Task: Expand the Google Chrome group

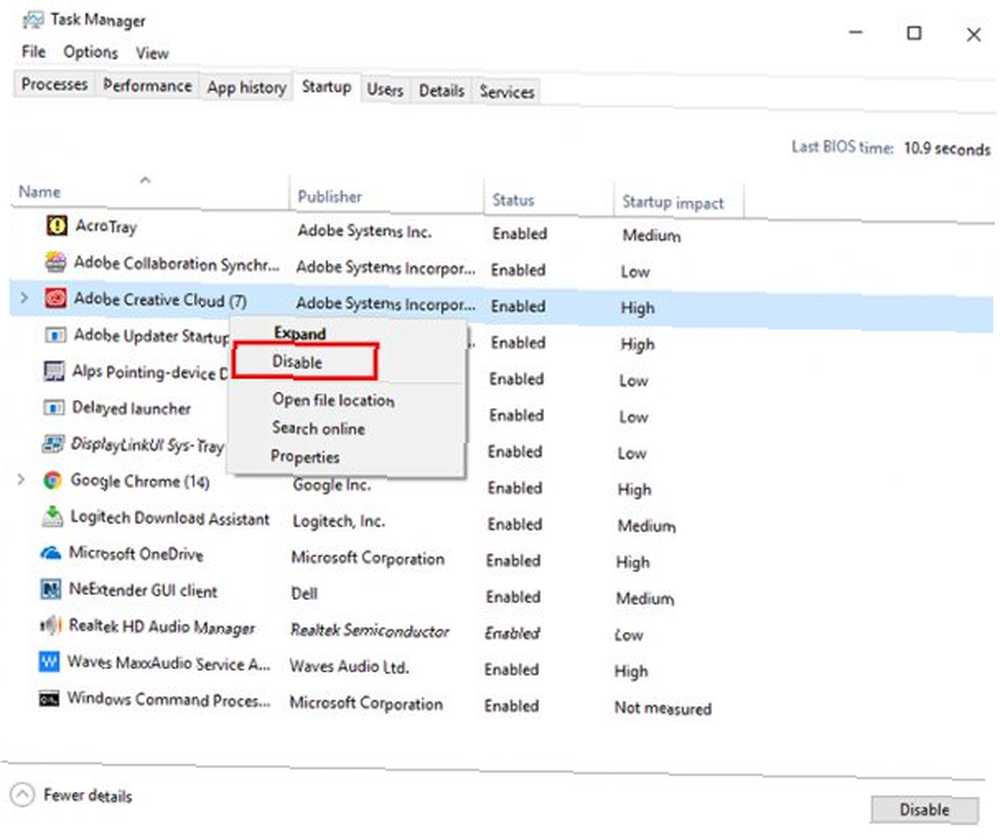Action: pos(21,479)
